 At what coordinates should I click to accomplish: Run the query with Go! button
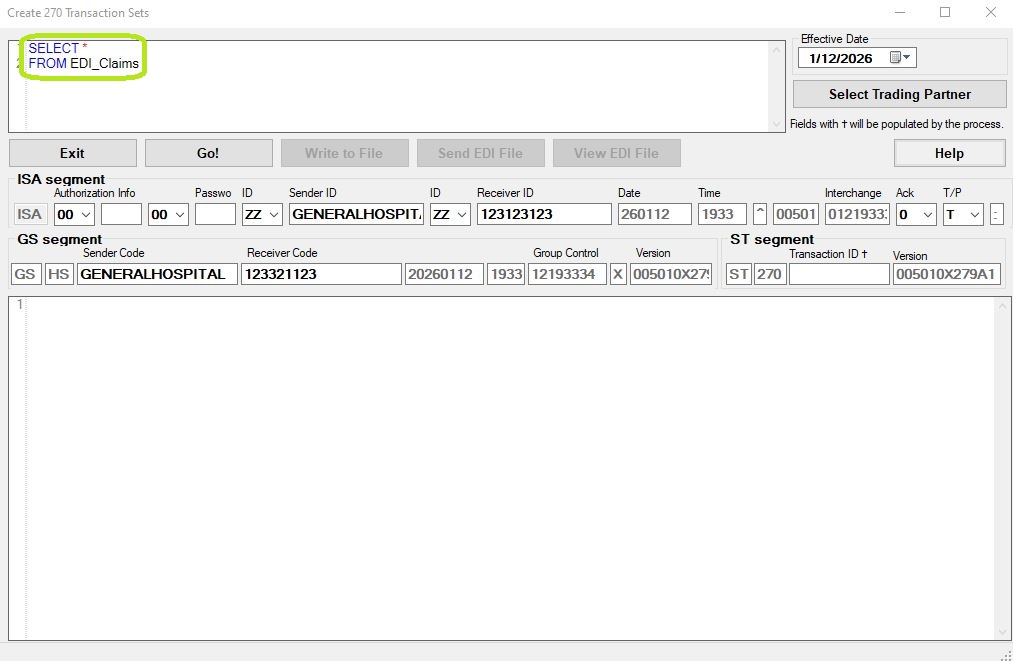pos(208,153)
